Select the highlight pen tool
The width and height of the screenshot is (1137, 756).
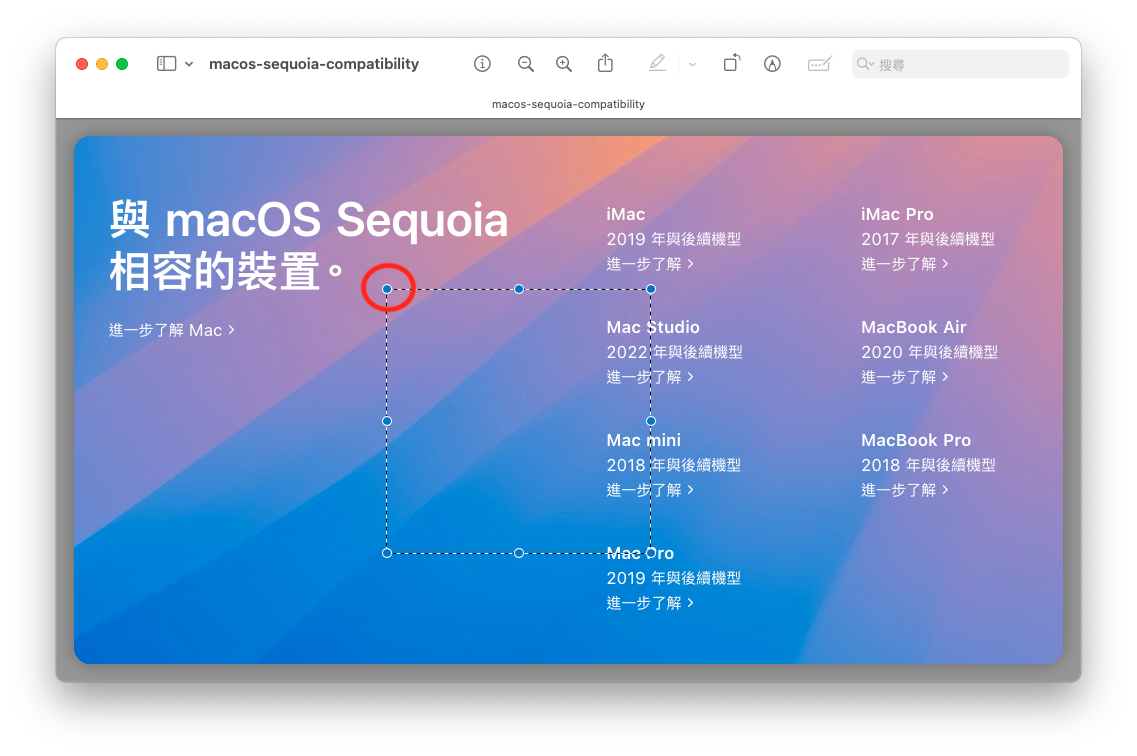(x=657, y=63)
